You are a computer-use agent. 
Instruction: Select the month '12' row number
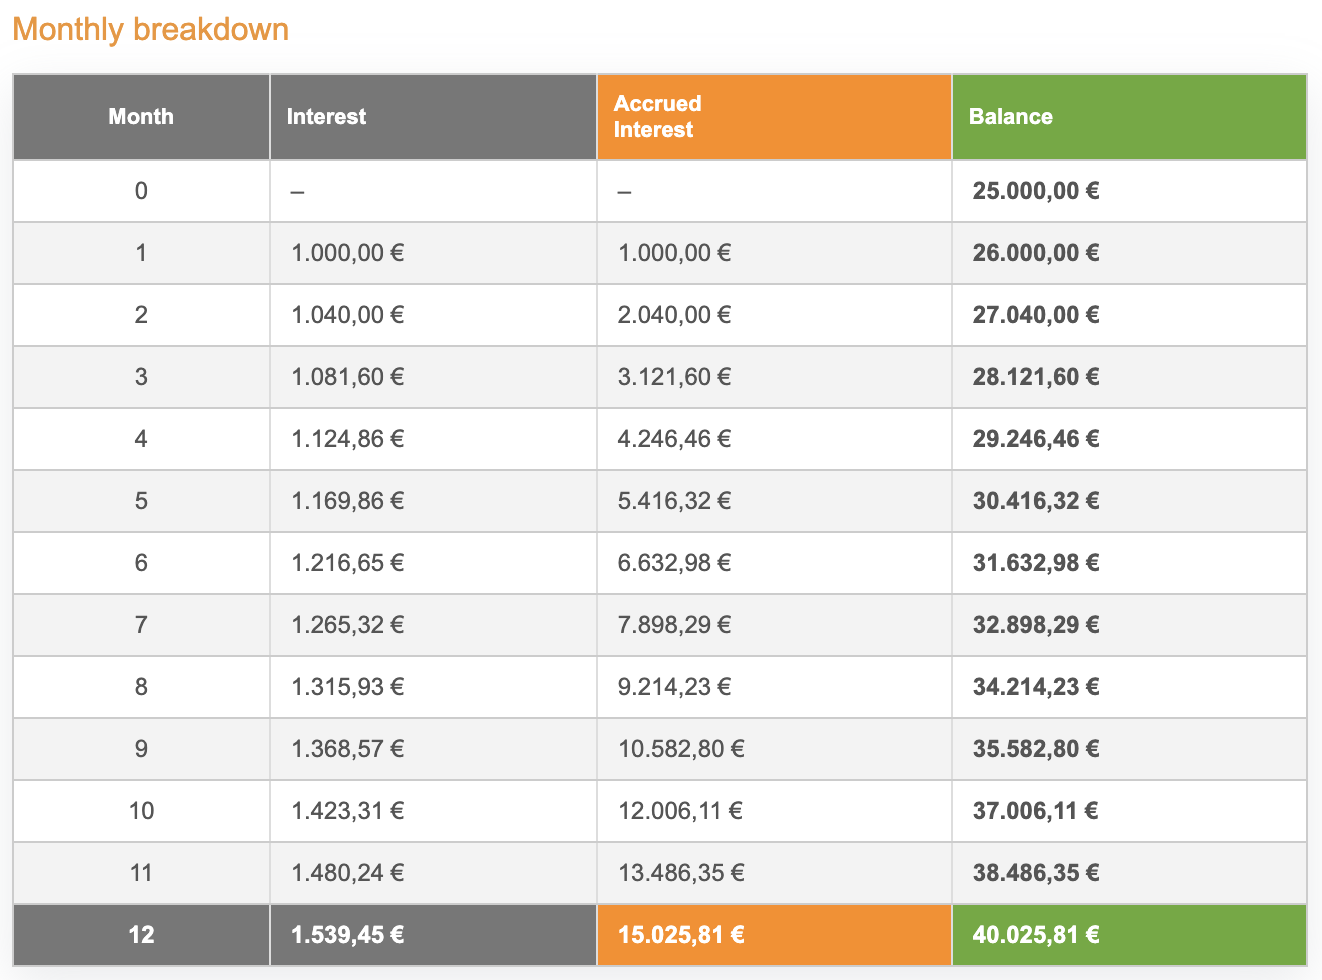[x=141, y=935]
